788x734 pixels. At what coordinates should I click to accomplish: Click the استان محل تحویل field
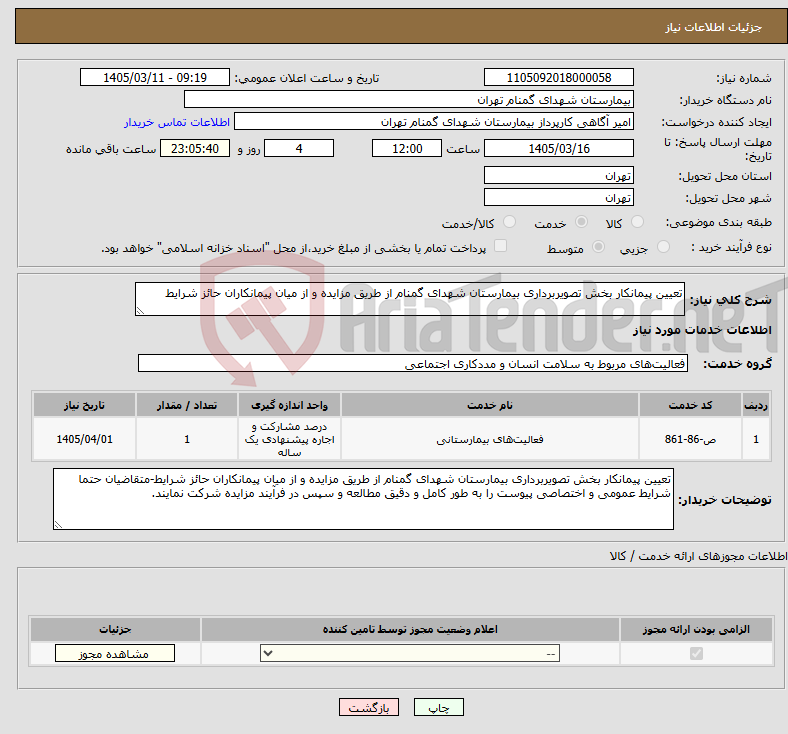558,175
